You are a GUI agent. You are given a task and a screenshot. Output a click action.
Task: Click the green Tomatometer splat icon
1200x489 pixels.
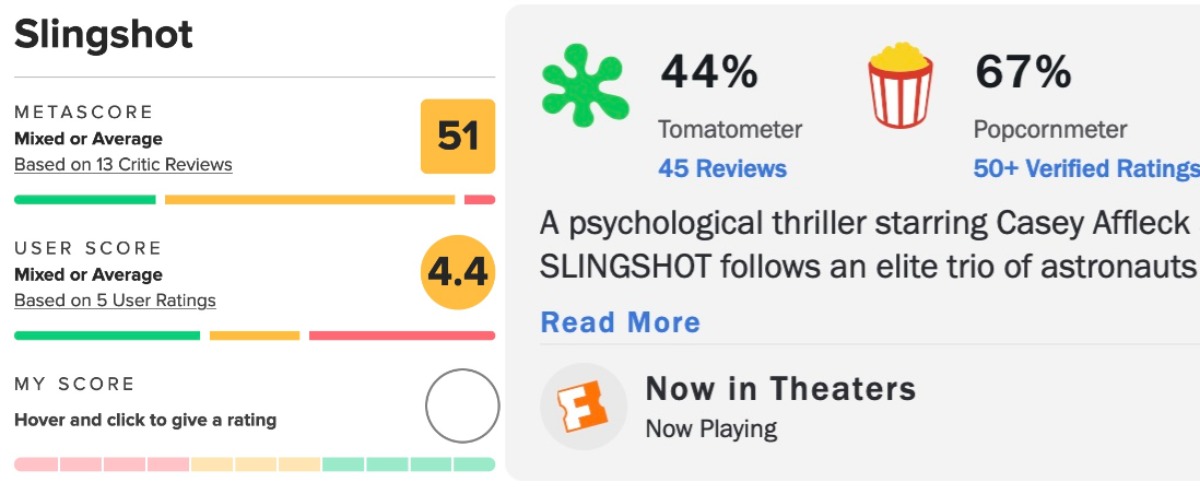[585, 87]
